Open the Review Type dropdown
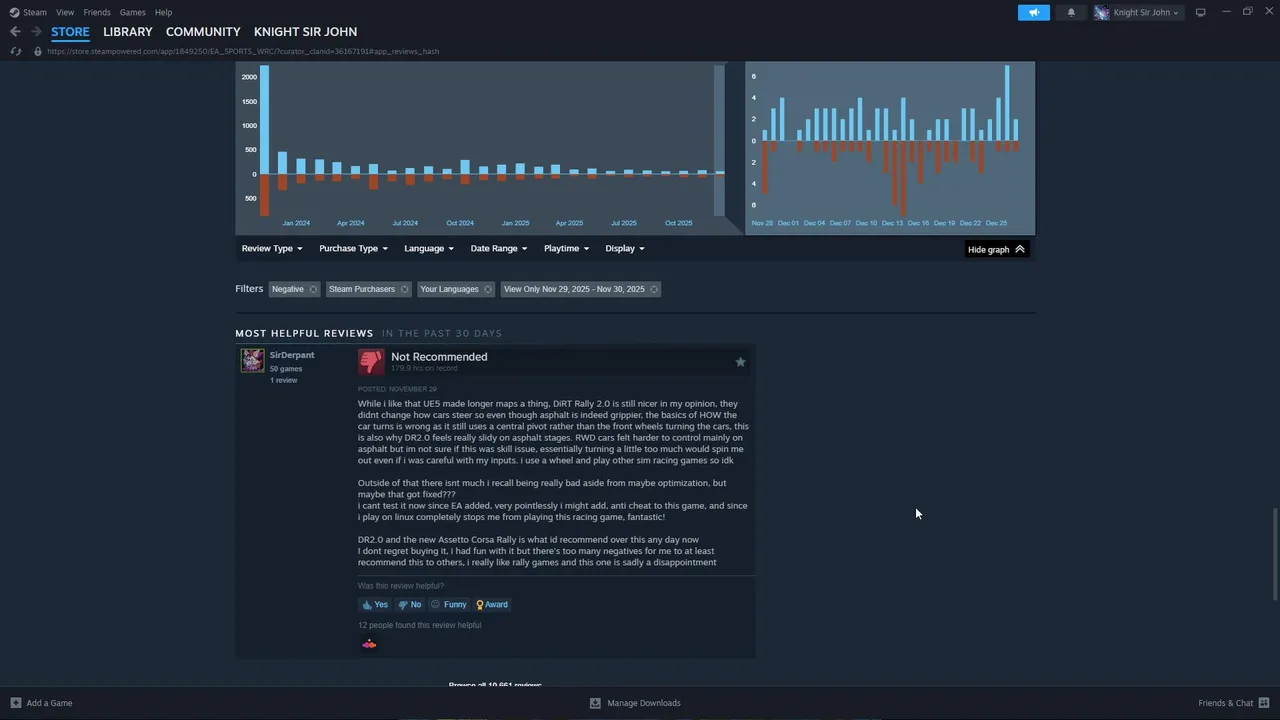The width and height of the screenshot is (1280, 720). [271, 248]
